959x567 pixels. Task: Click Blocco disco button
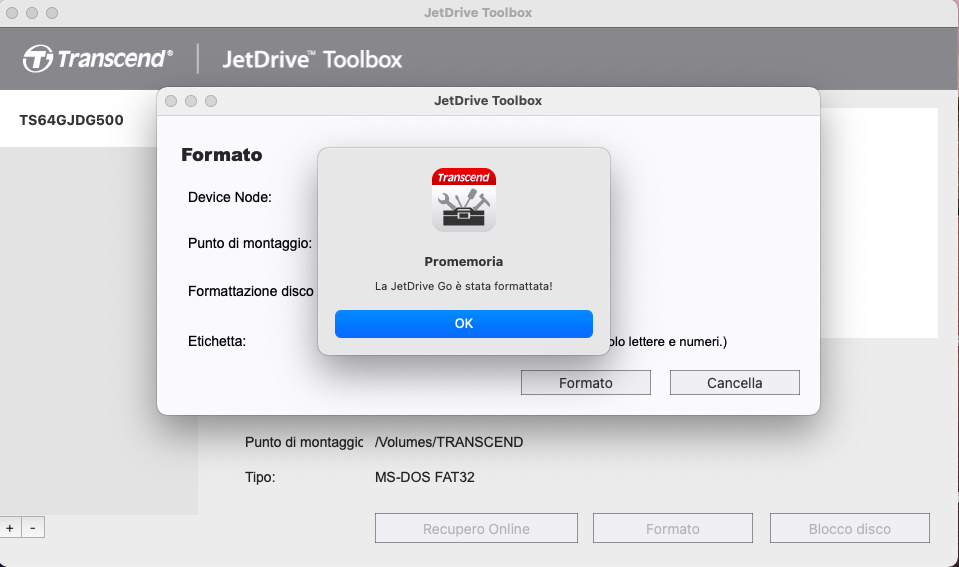[850, 528]
